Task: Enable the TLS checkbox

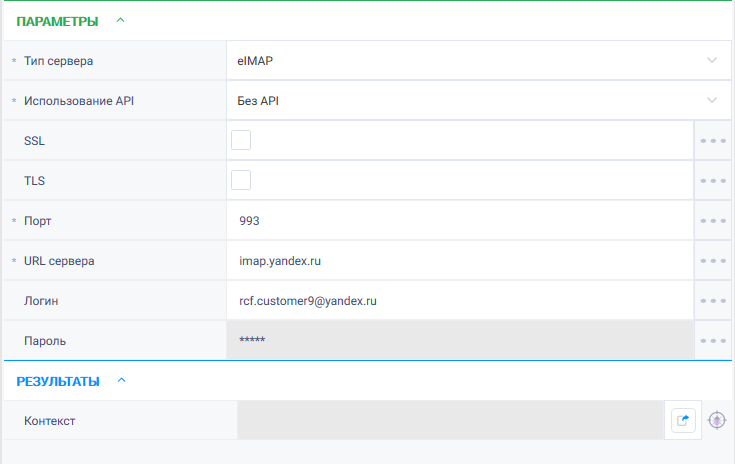Action: tap(241, 180)
